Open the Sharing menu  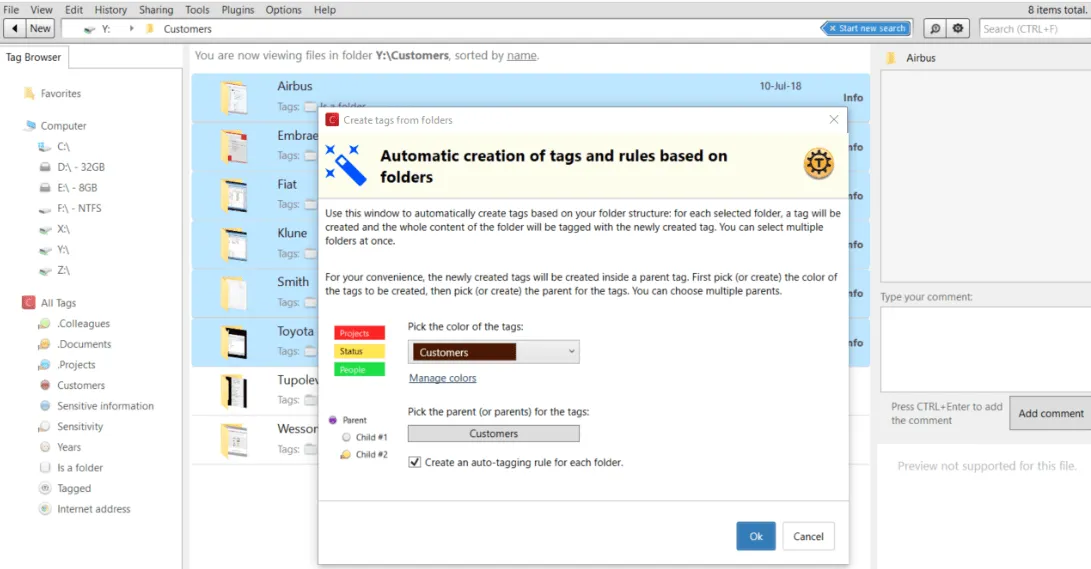click(156, 10)
